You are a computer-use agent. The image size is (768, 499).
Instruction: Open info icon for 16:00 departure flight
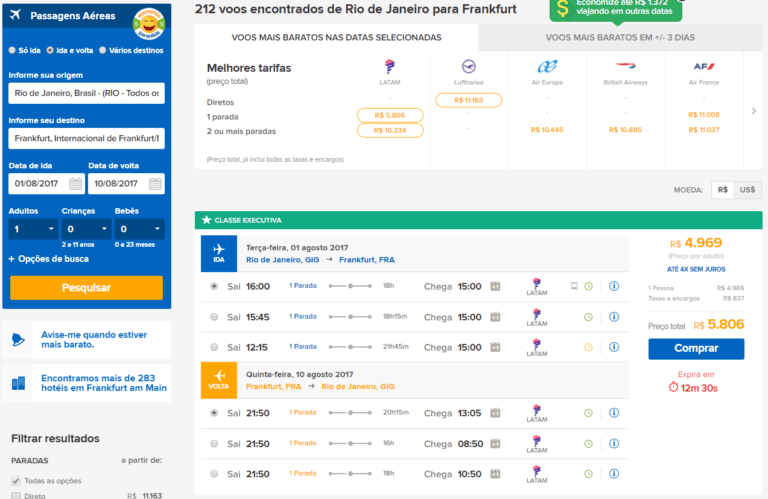(x=614, y=287)
